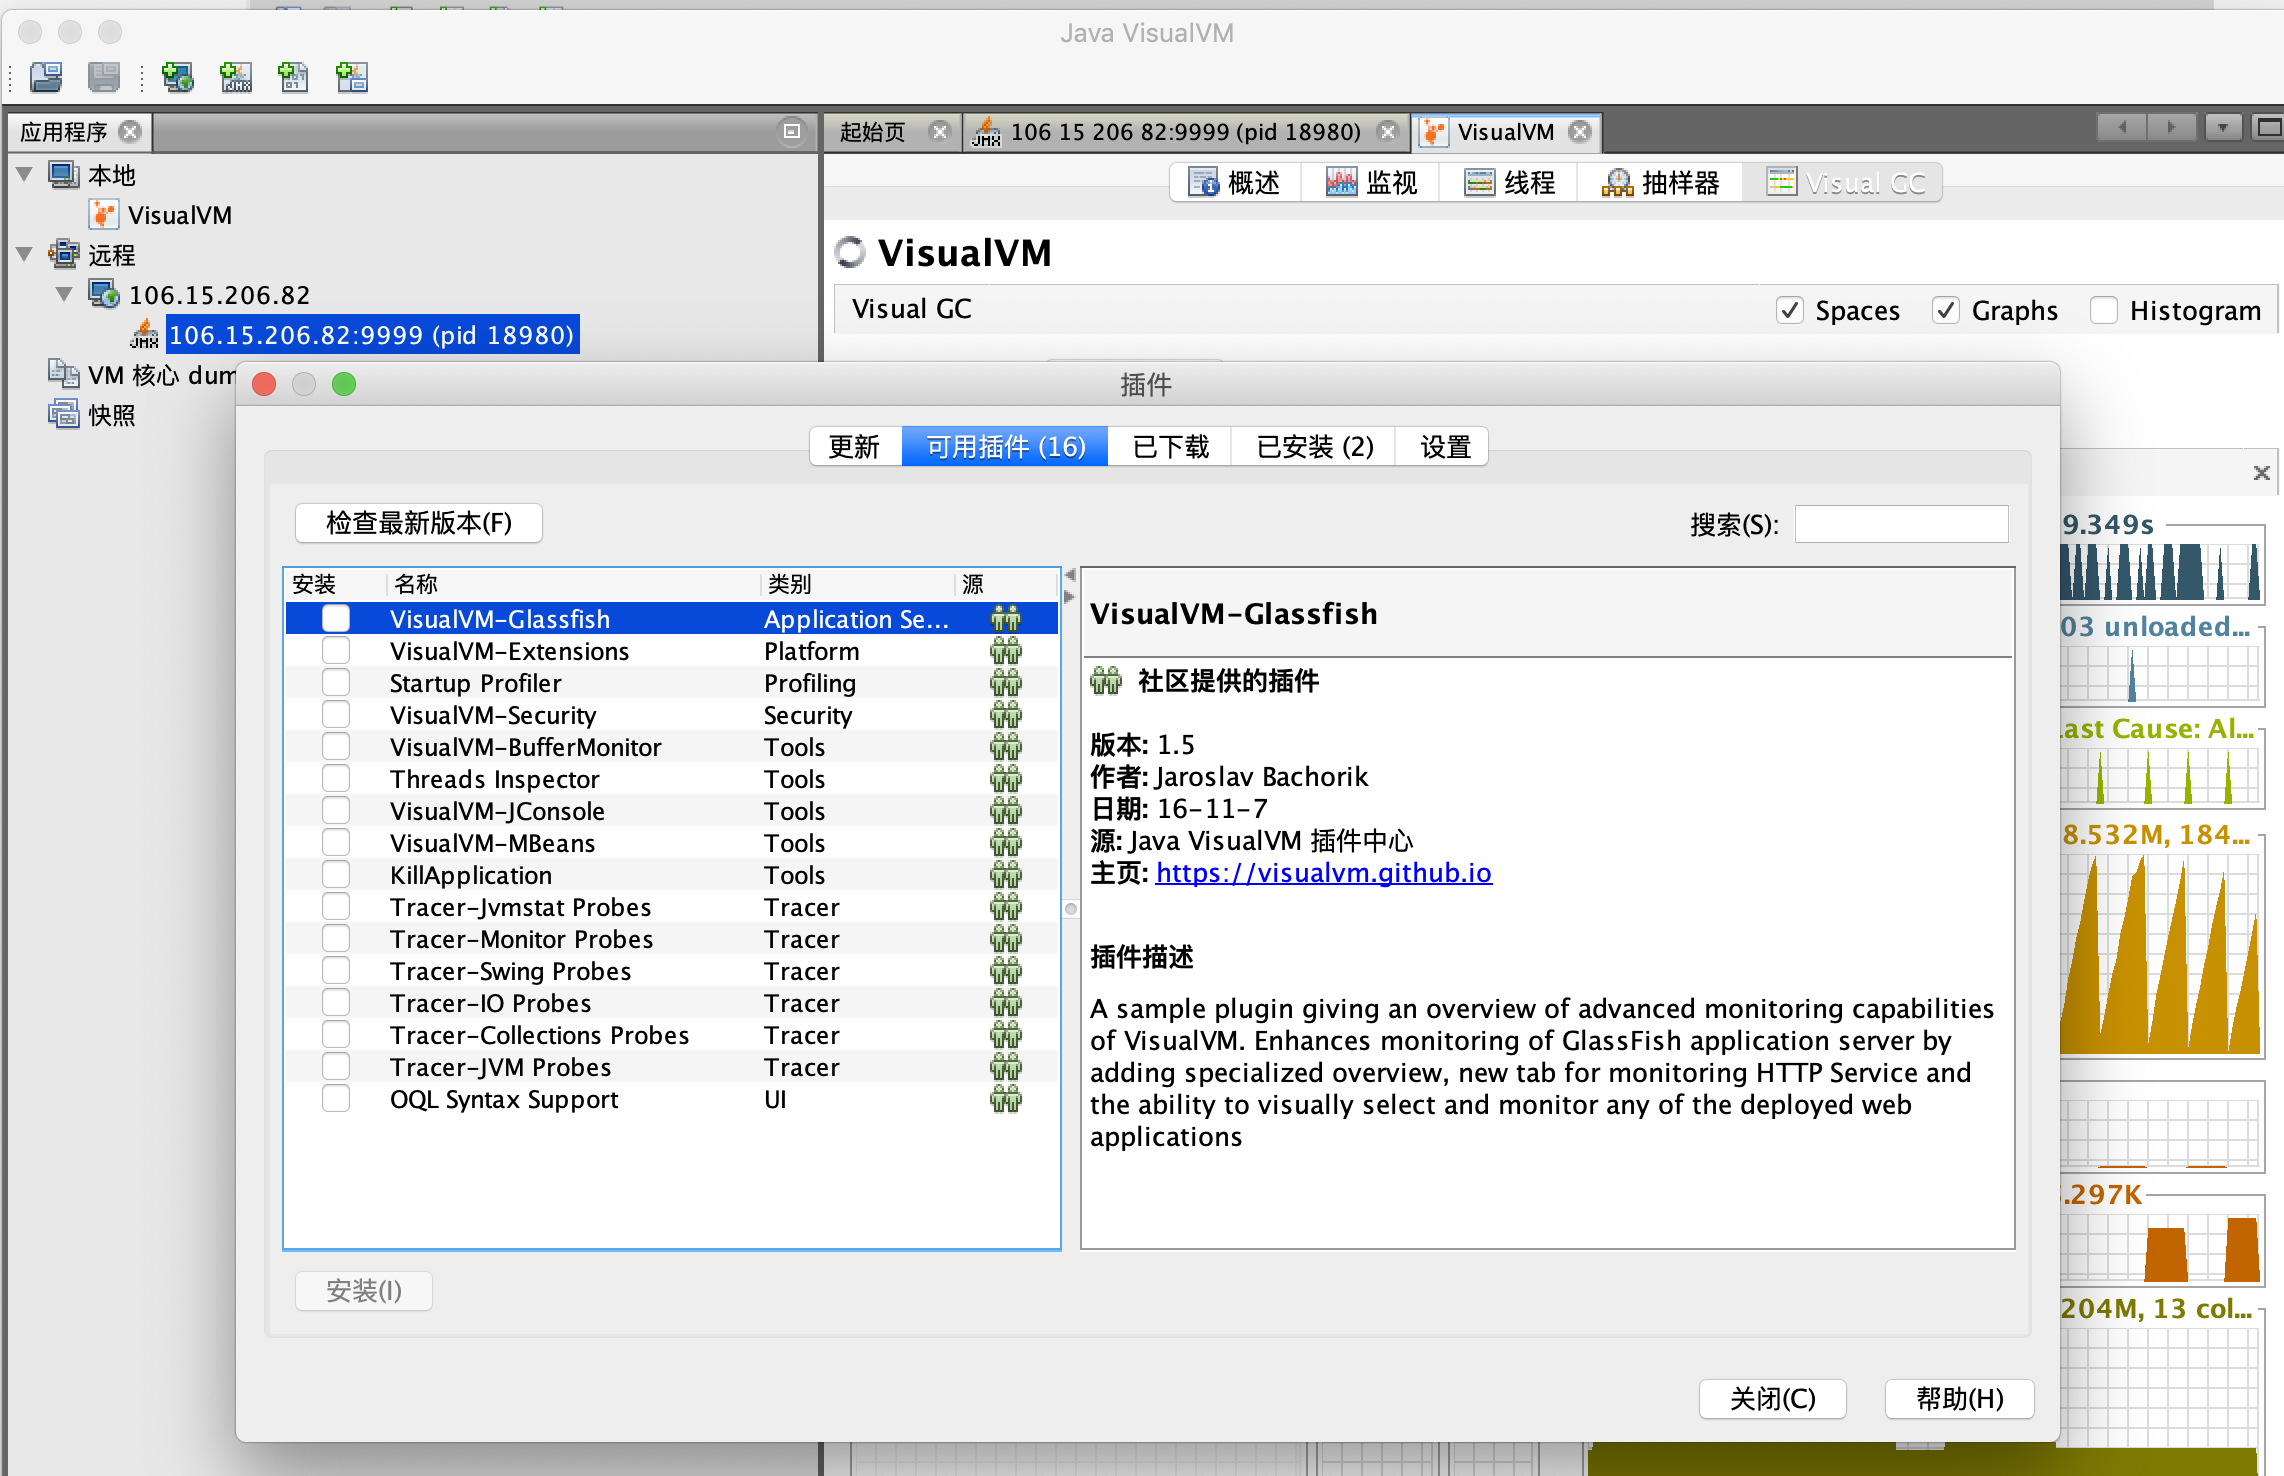Image resolution: width=2284 pixels, height=1476 pixels.
Task: Switch to the 已安装 (2) tab
Action: [1314, 446]
